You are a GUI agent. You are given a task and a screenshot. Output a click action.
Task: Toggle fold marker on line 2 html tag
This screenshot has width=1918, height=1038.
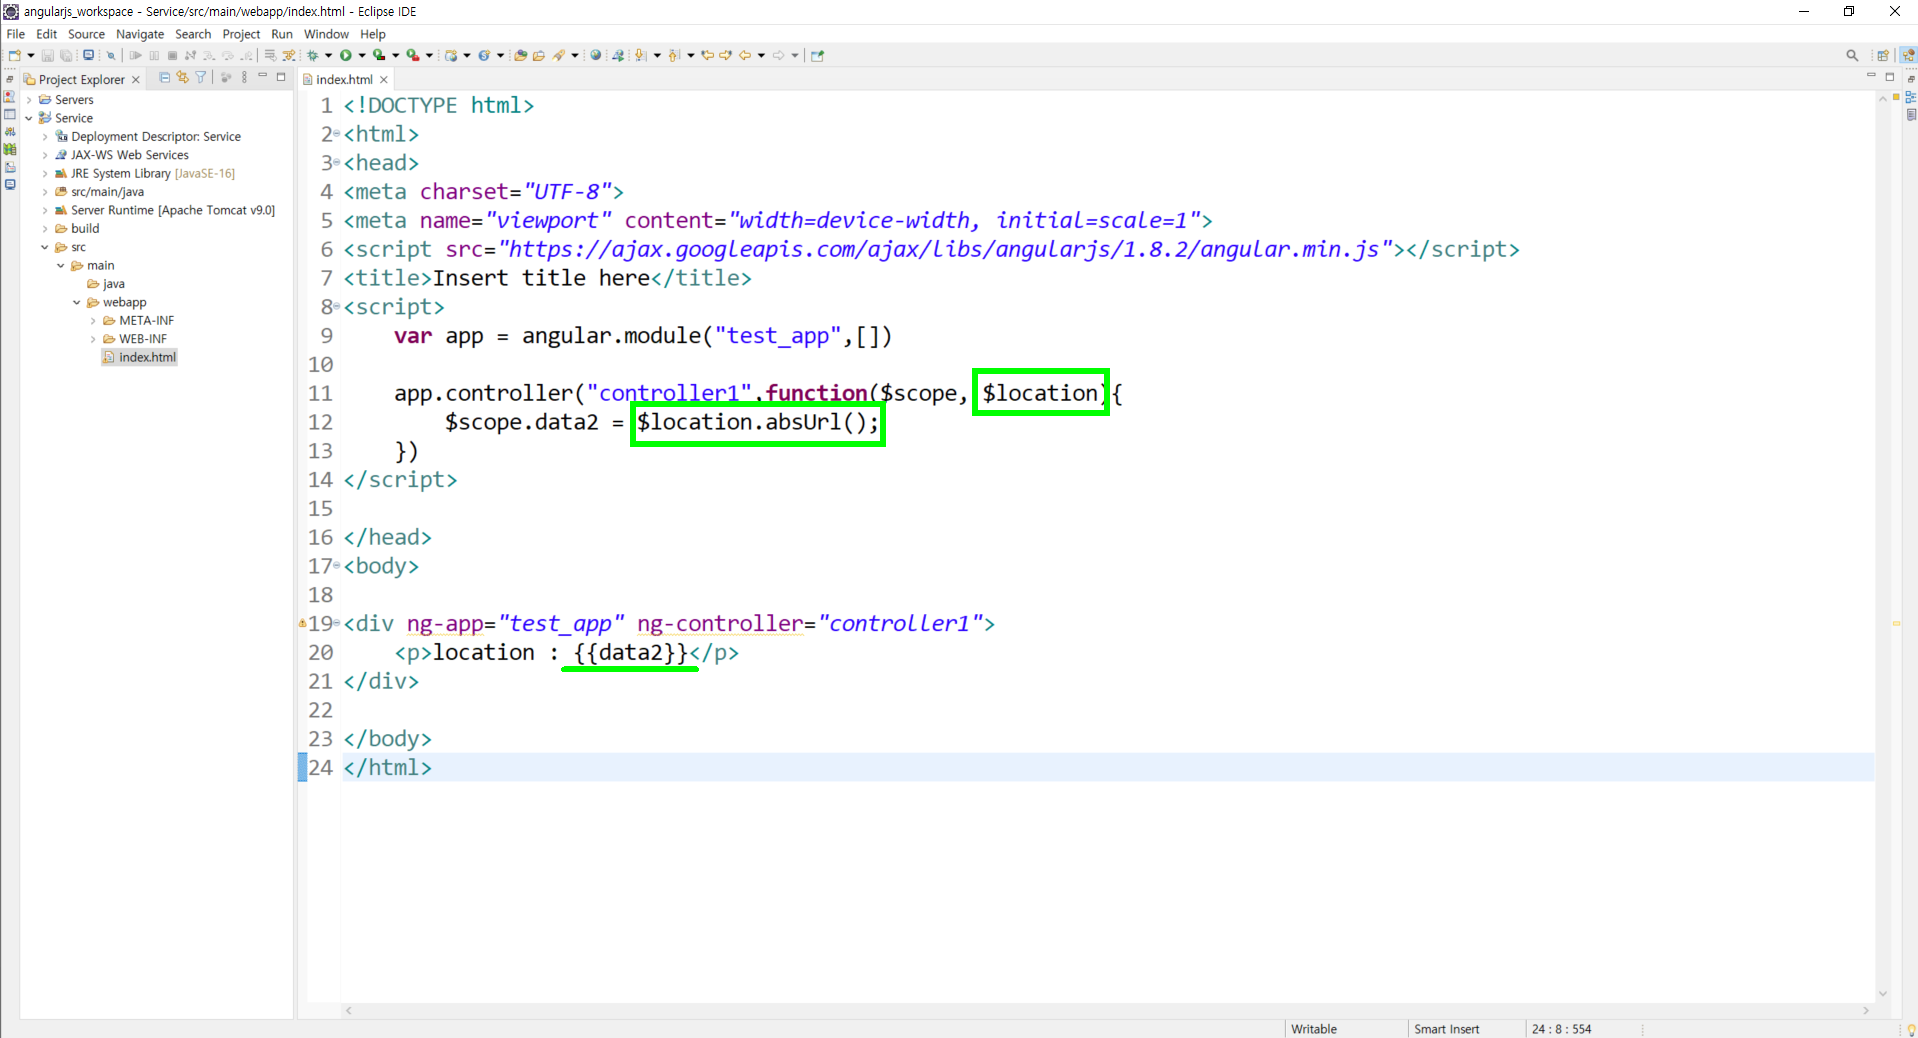pyautogui.click(x=337, y=134)
